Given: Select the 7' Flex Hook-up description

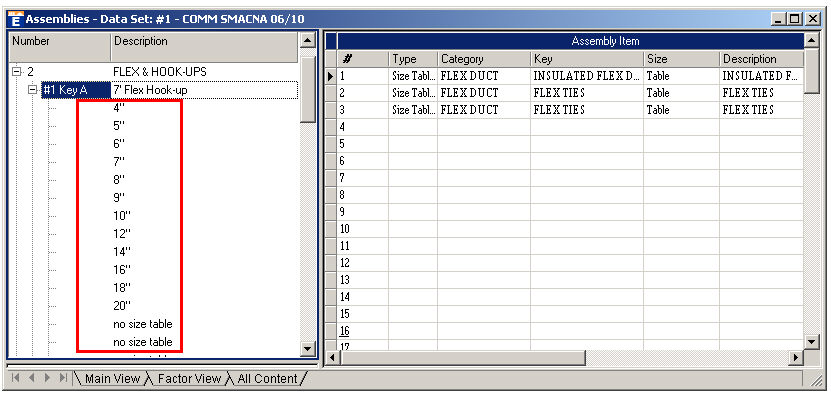Looking at the screenshot, I should [151, 90].
